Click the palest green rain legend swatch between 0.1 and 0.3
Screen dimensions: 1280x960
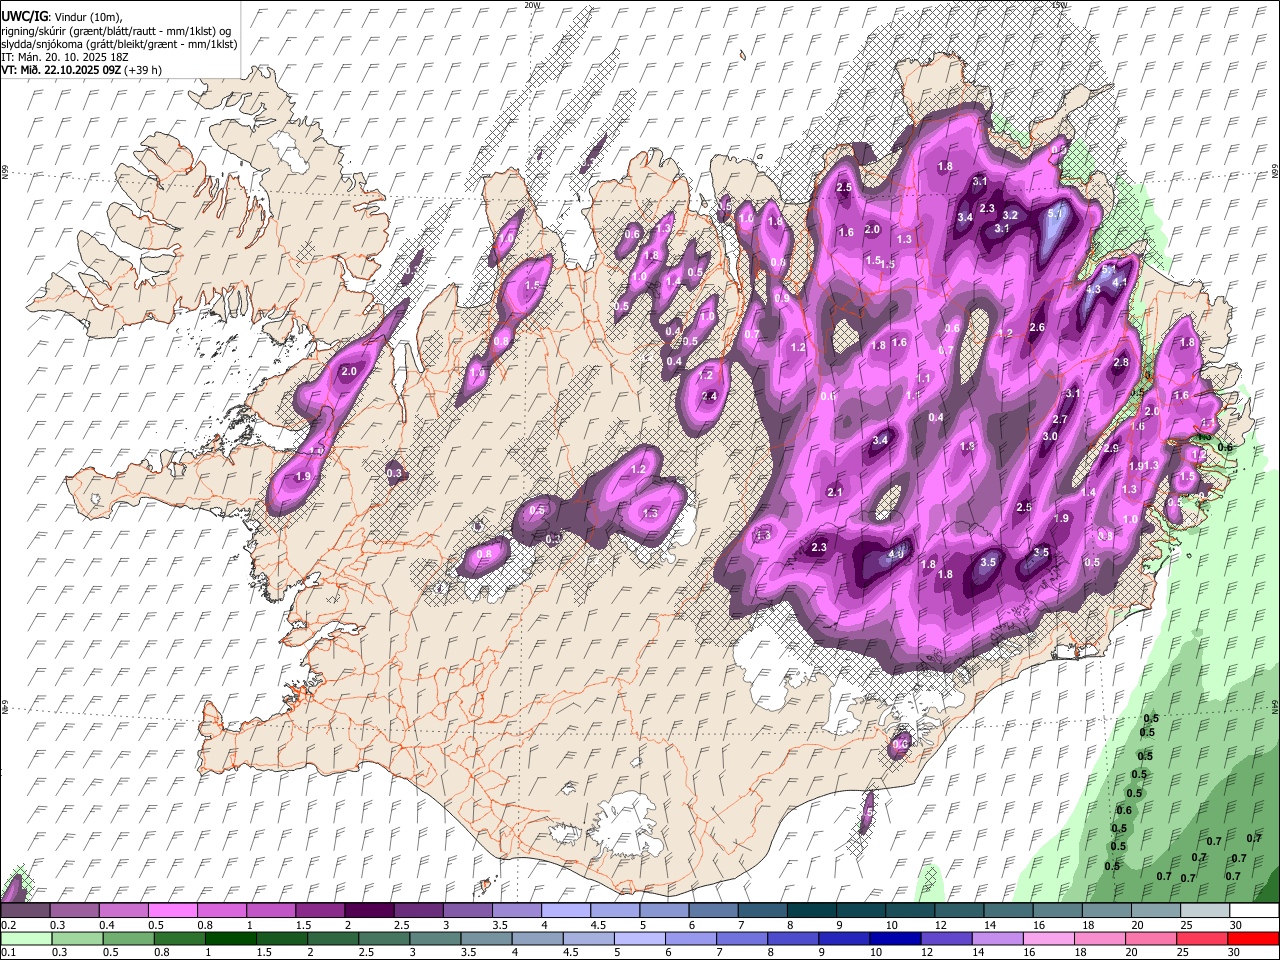click(25, 939)
